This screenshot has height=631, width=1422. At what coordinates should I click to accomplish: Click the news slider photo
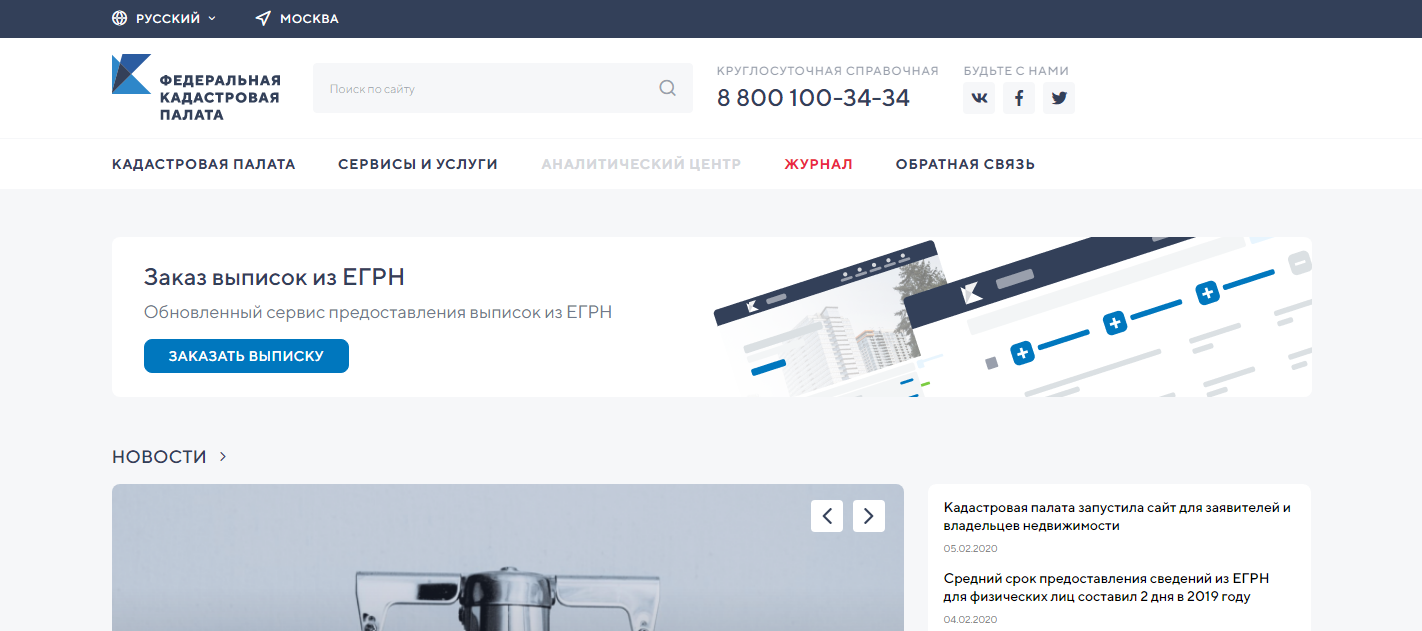click(x=508, y=558)
